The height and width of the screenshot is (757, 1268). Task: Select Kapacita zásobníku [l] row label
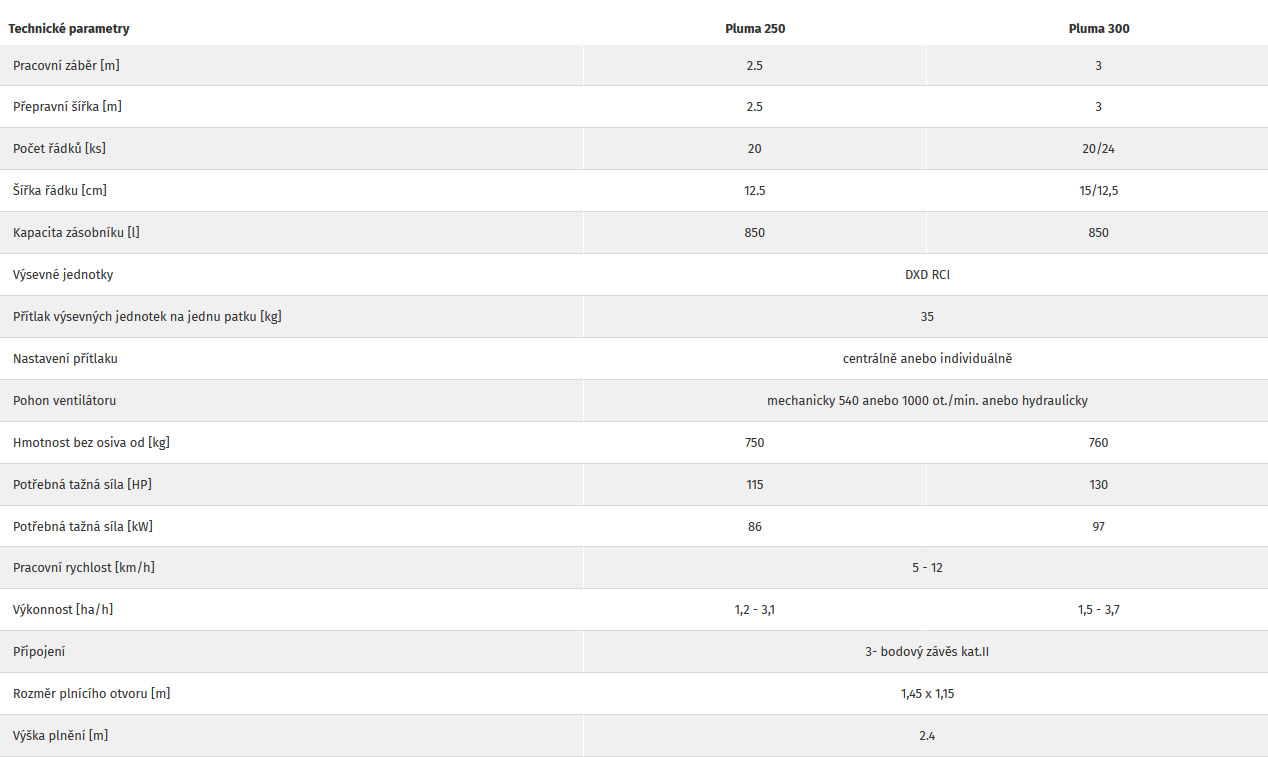click(x=76, y=232)
